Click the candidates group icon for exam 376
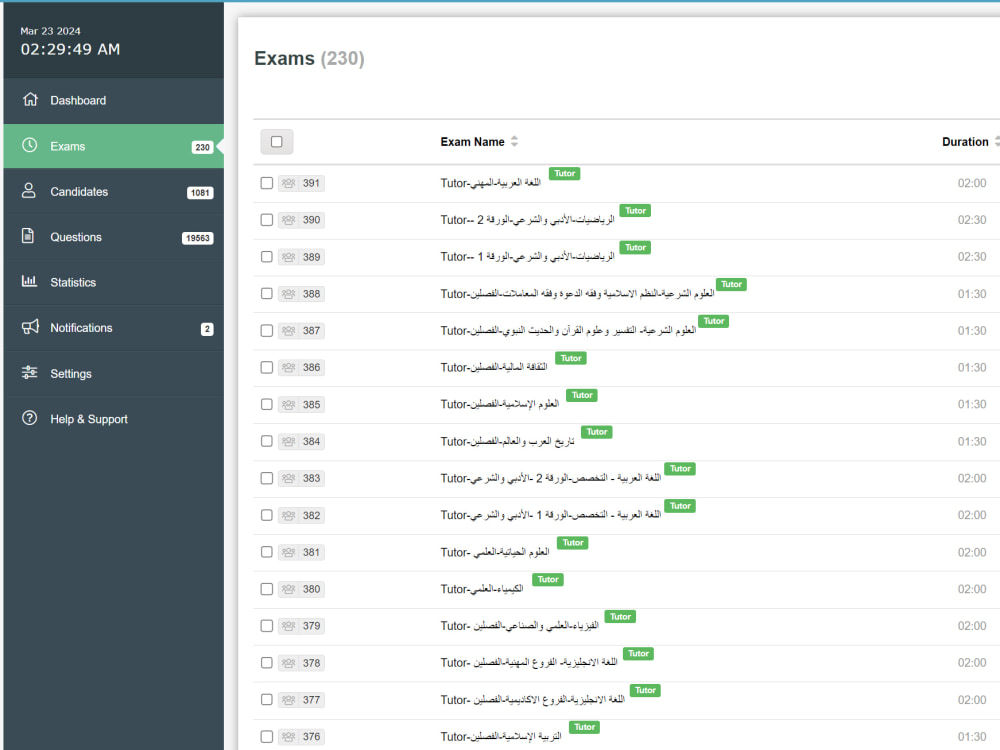Image resolution: width=1000 pixels, height=750 pixels. pyautogui.click(x=288, y=737)
